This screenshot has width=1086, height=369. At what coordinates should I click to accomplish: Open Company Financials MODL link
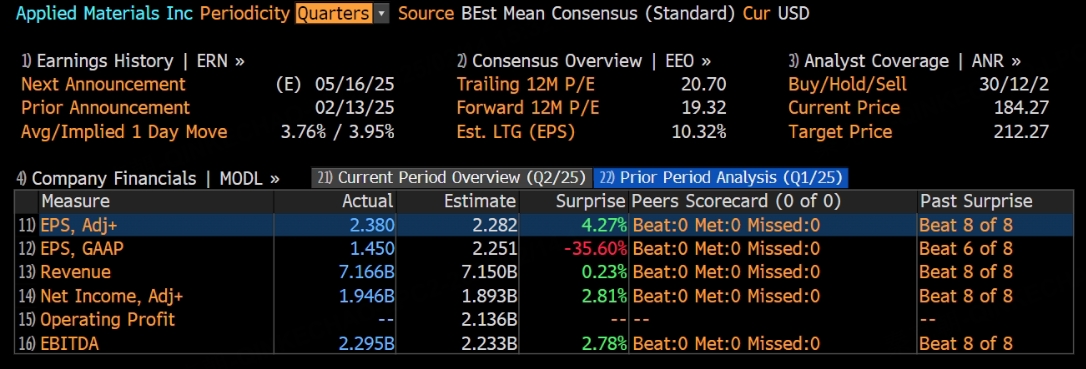(x=148, y=178)
